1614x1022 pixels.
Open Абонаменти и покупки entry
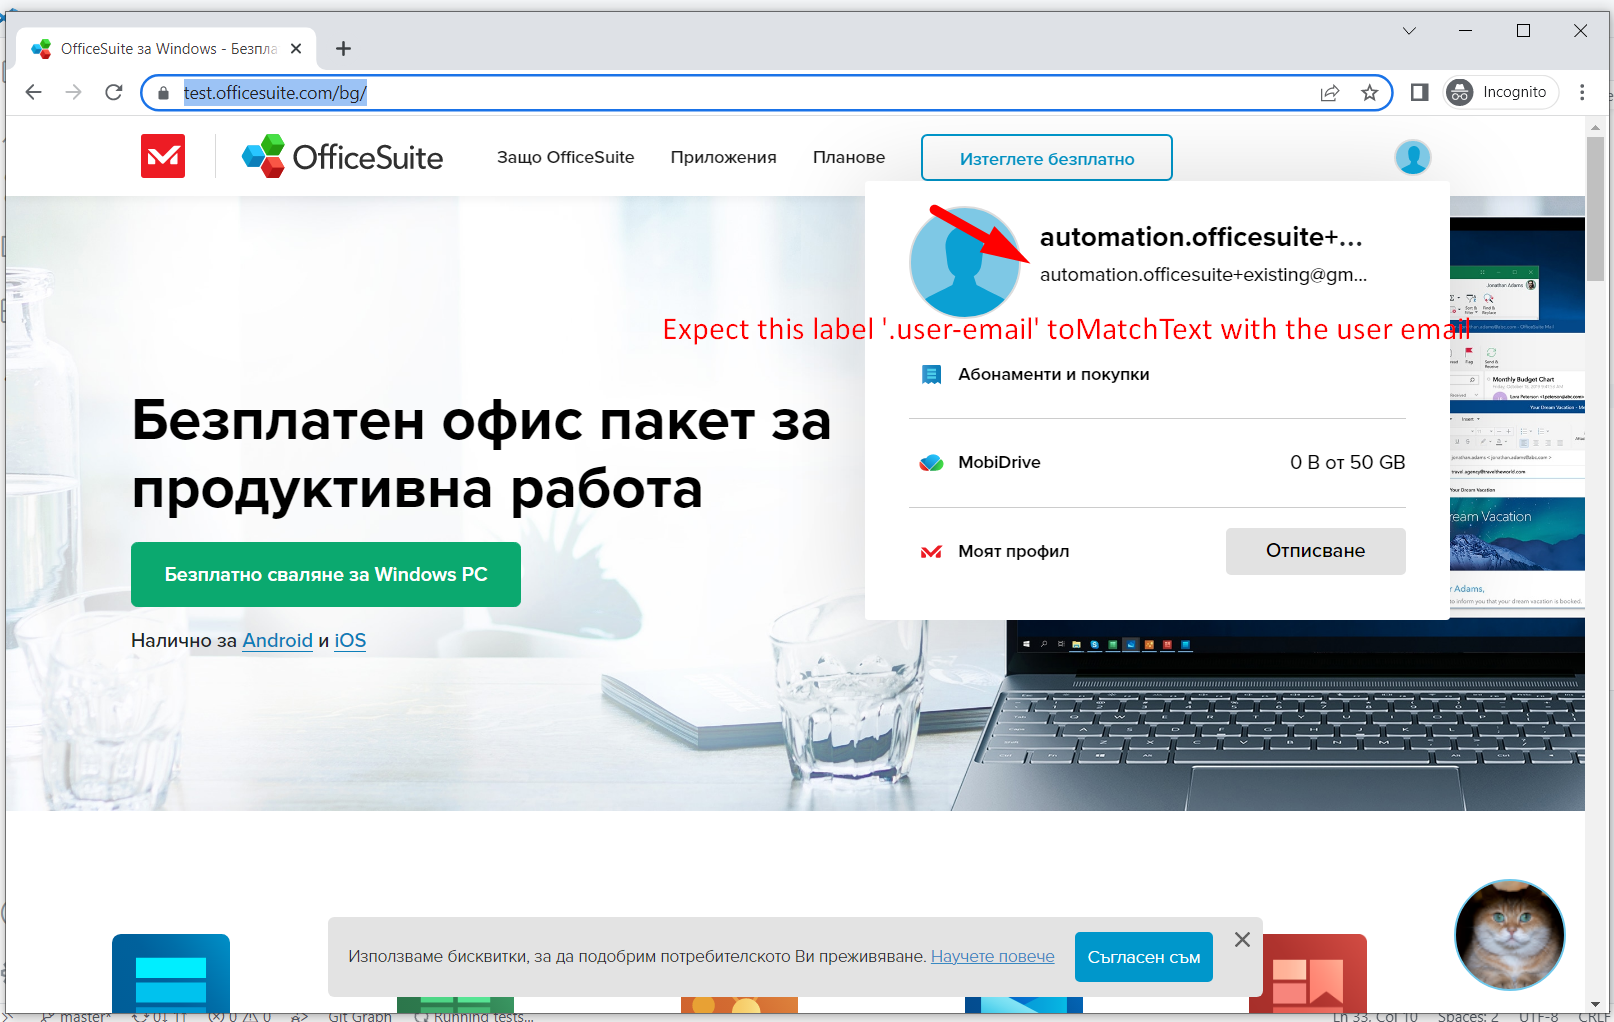click(1053, 374)
